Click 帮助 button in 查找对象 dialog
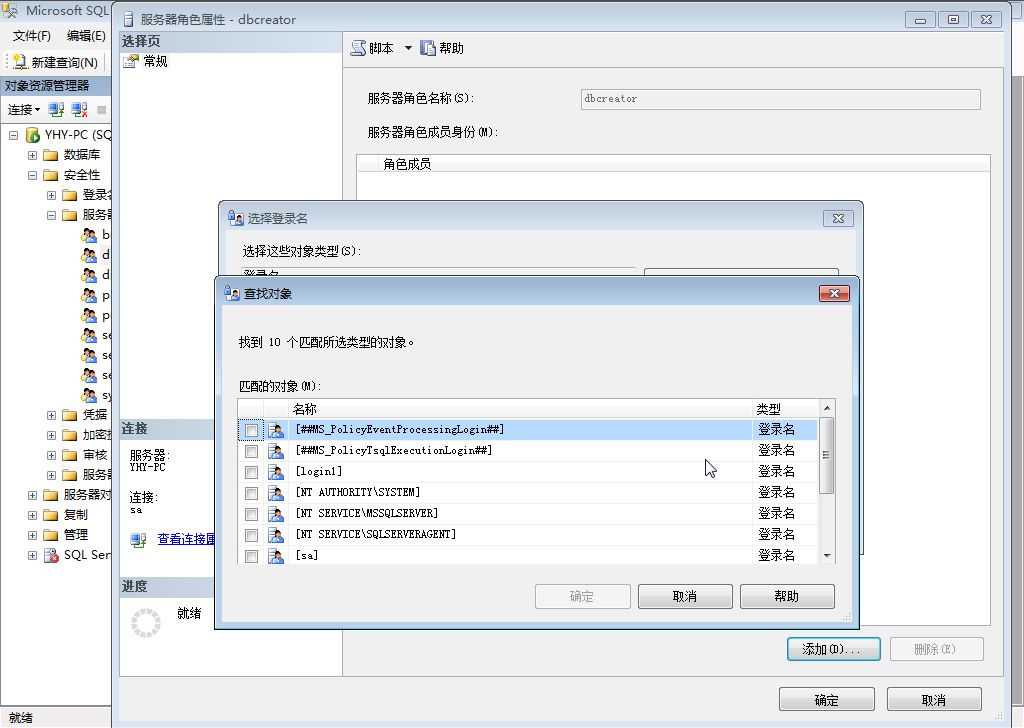 [787, 596]
